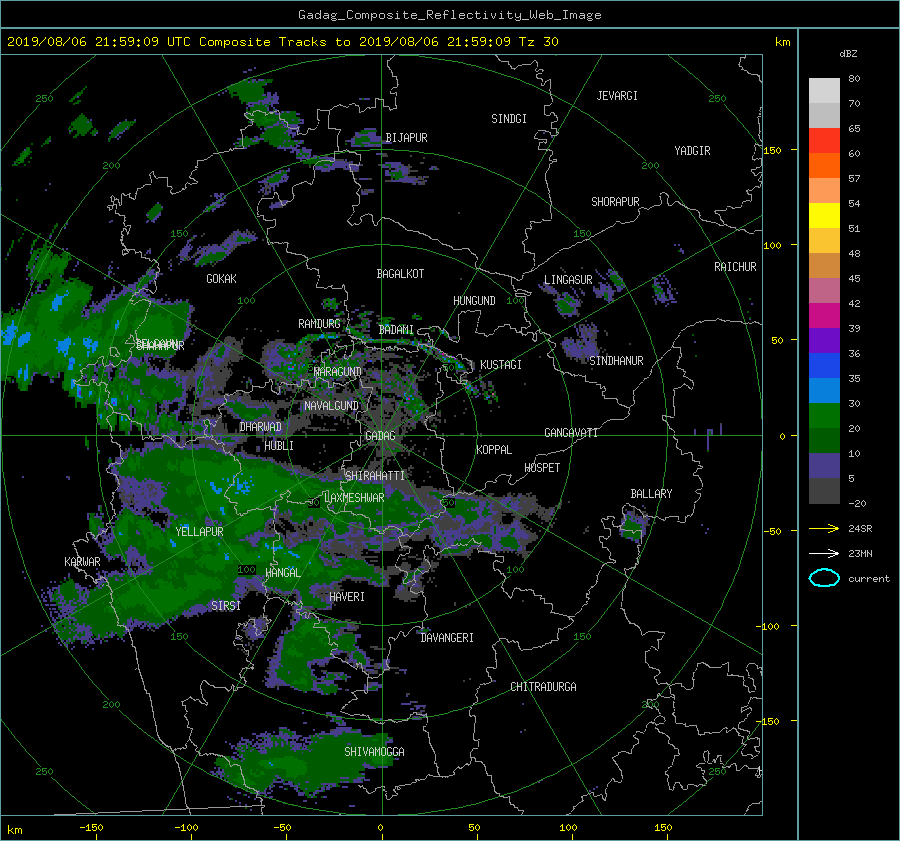
Task: Click the SINDGI city label
Action: [509, 119]
